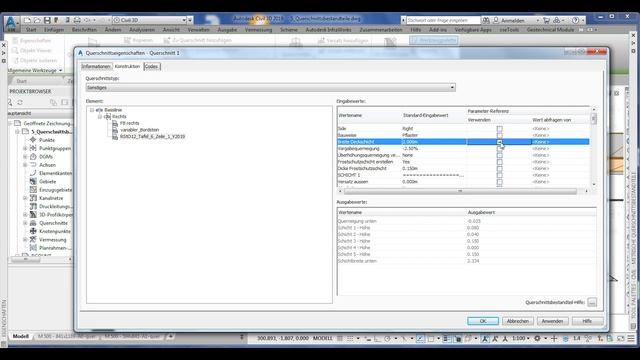Open the Start ribbon tab
The width and height of the screenshot is (640, 360).
pos(31,30)
